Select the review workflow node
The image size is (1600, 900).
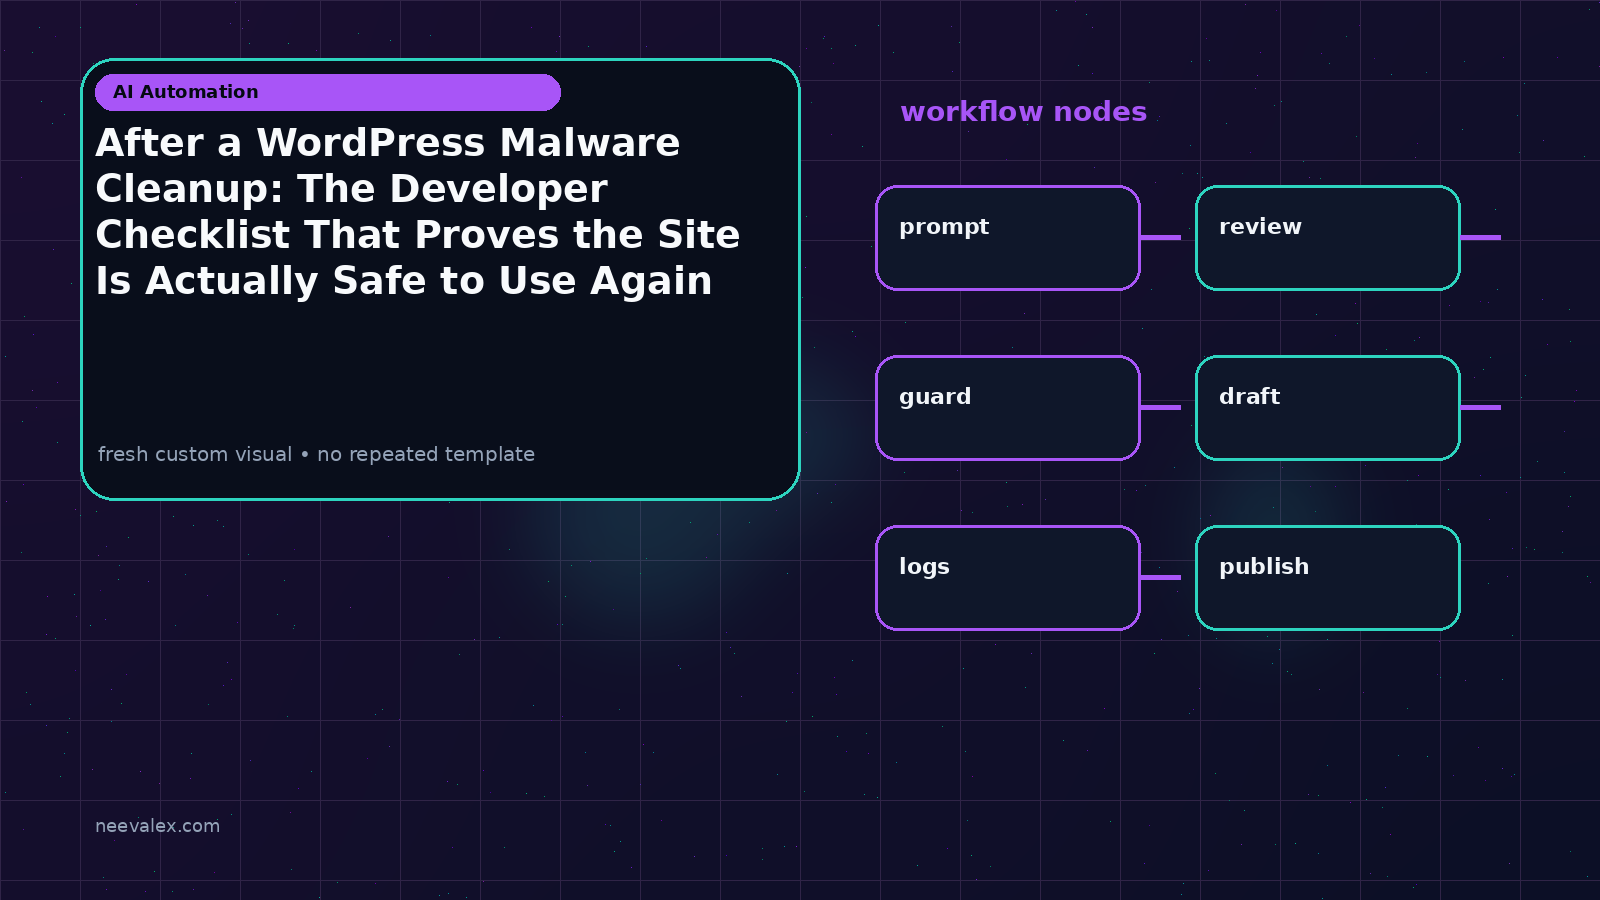(1328, 238)
